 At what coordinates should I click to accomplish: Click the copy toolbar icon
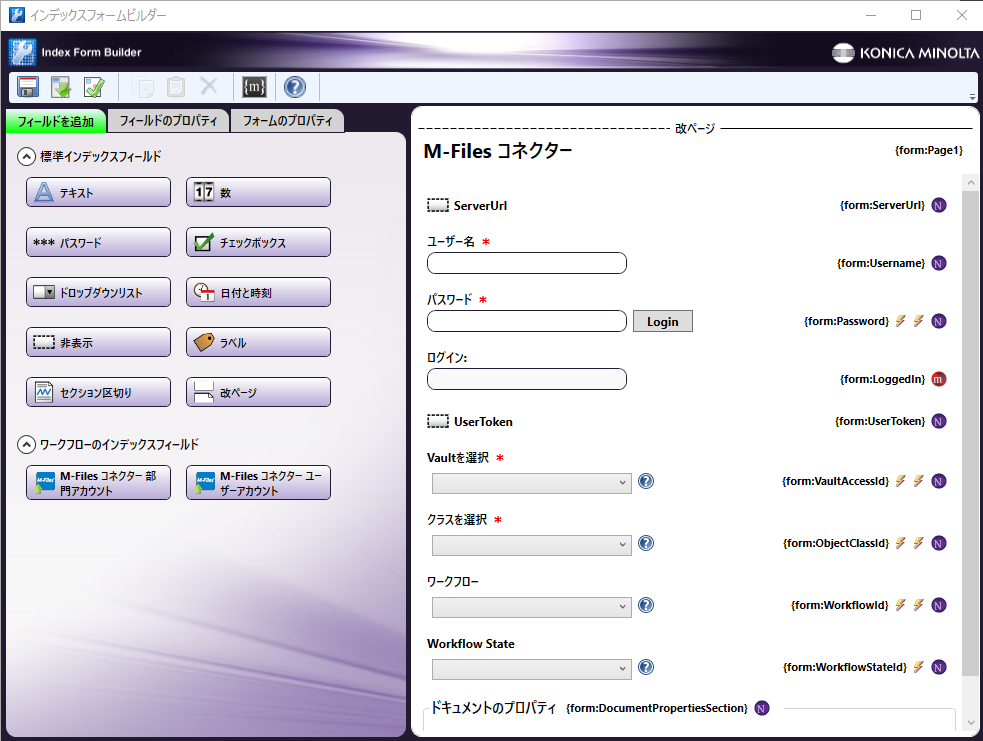coord(143,87)
